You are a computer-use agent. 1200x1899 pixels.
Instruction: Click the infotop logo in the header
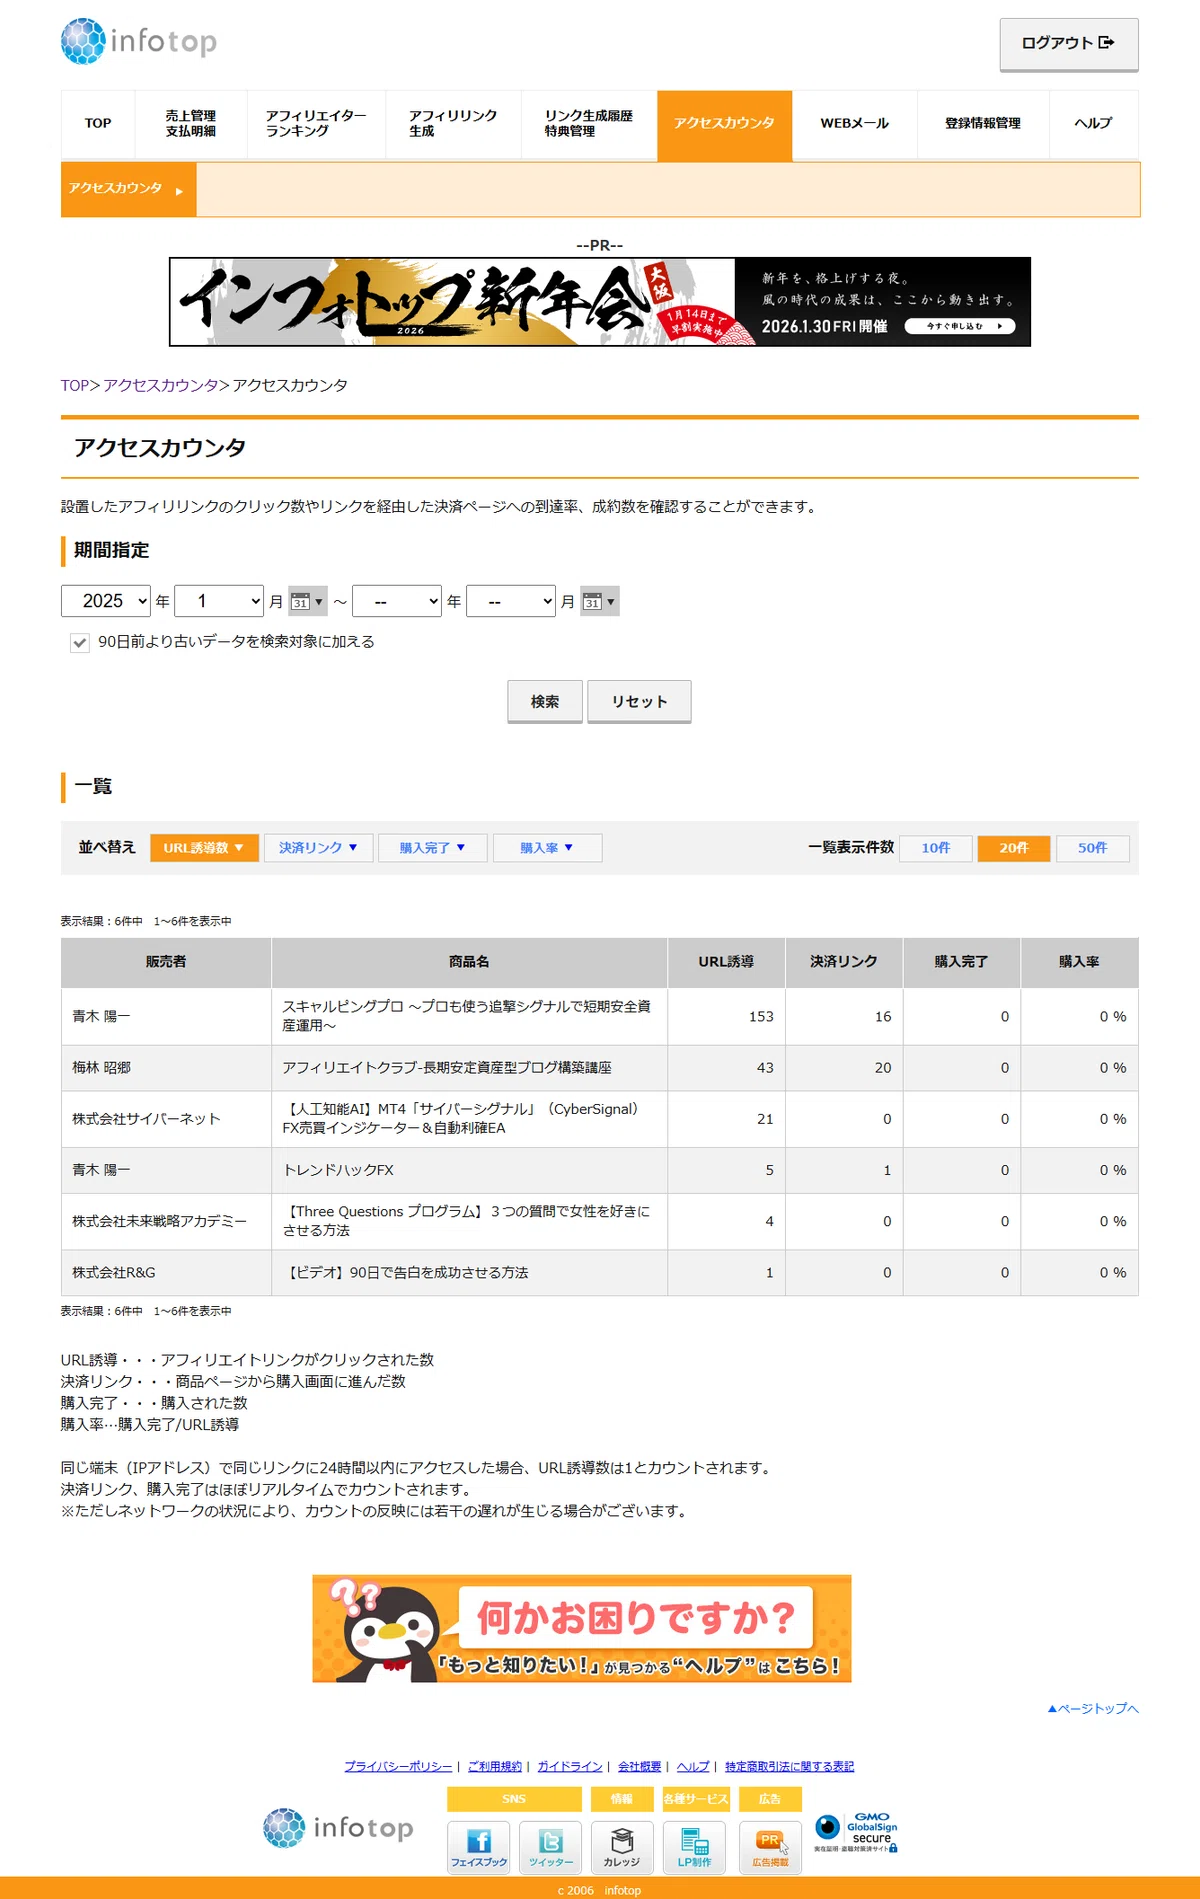pos(138,41)
